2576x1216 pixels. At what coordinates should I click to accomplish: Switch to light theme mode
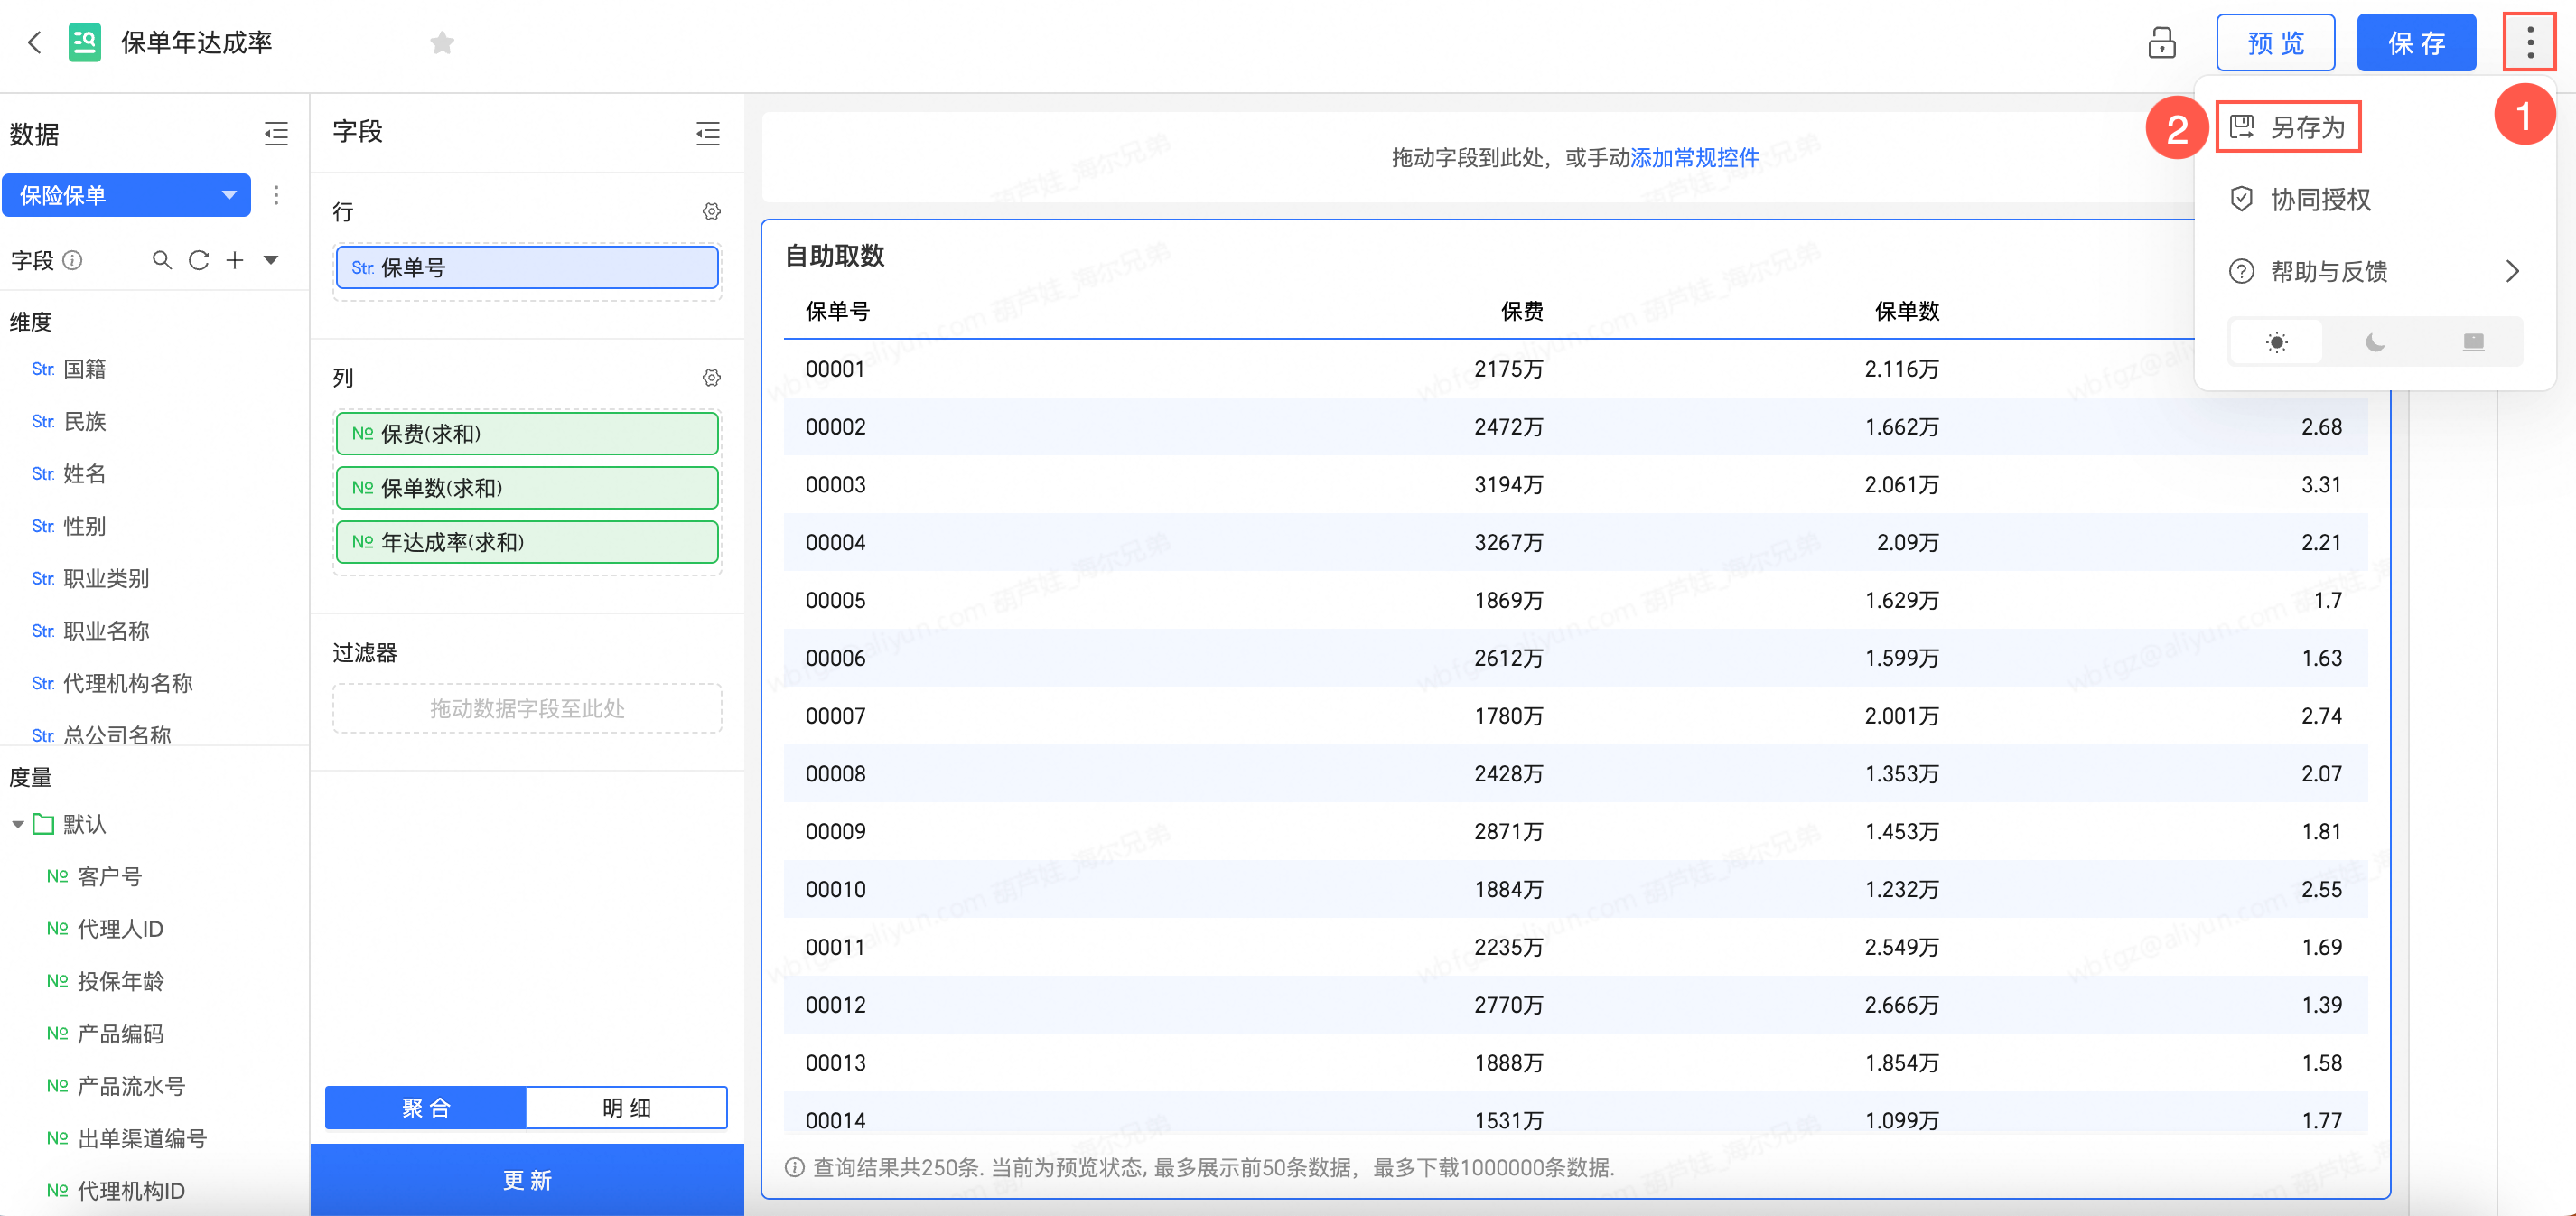point(2276,342)
